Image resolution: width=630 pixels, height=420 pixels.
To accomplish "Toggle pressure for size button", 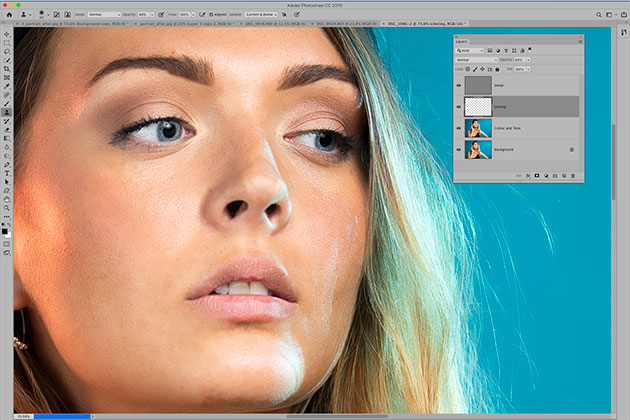I will coord(297,14).
